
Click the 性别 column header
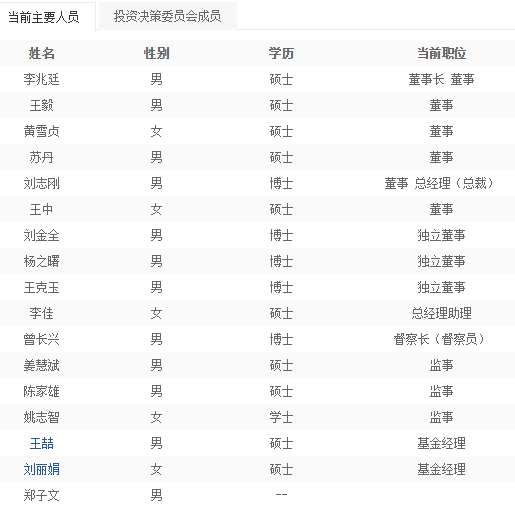[157, 53]
